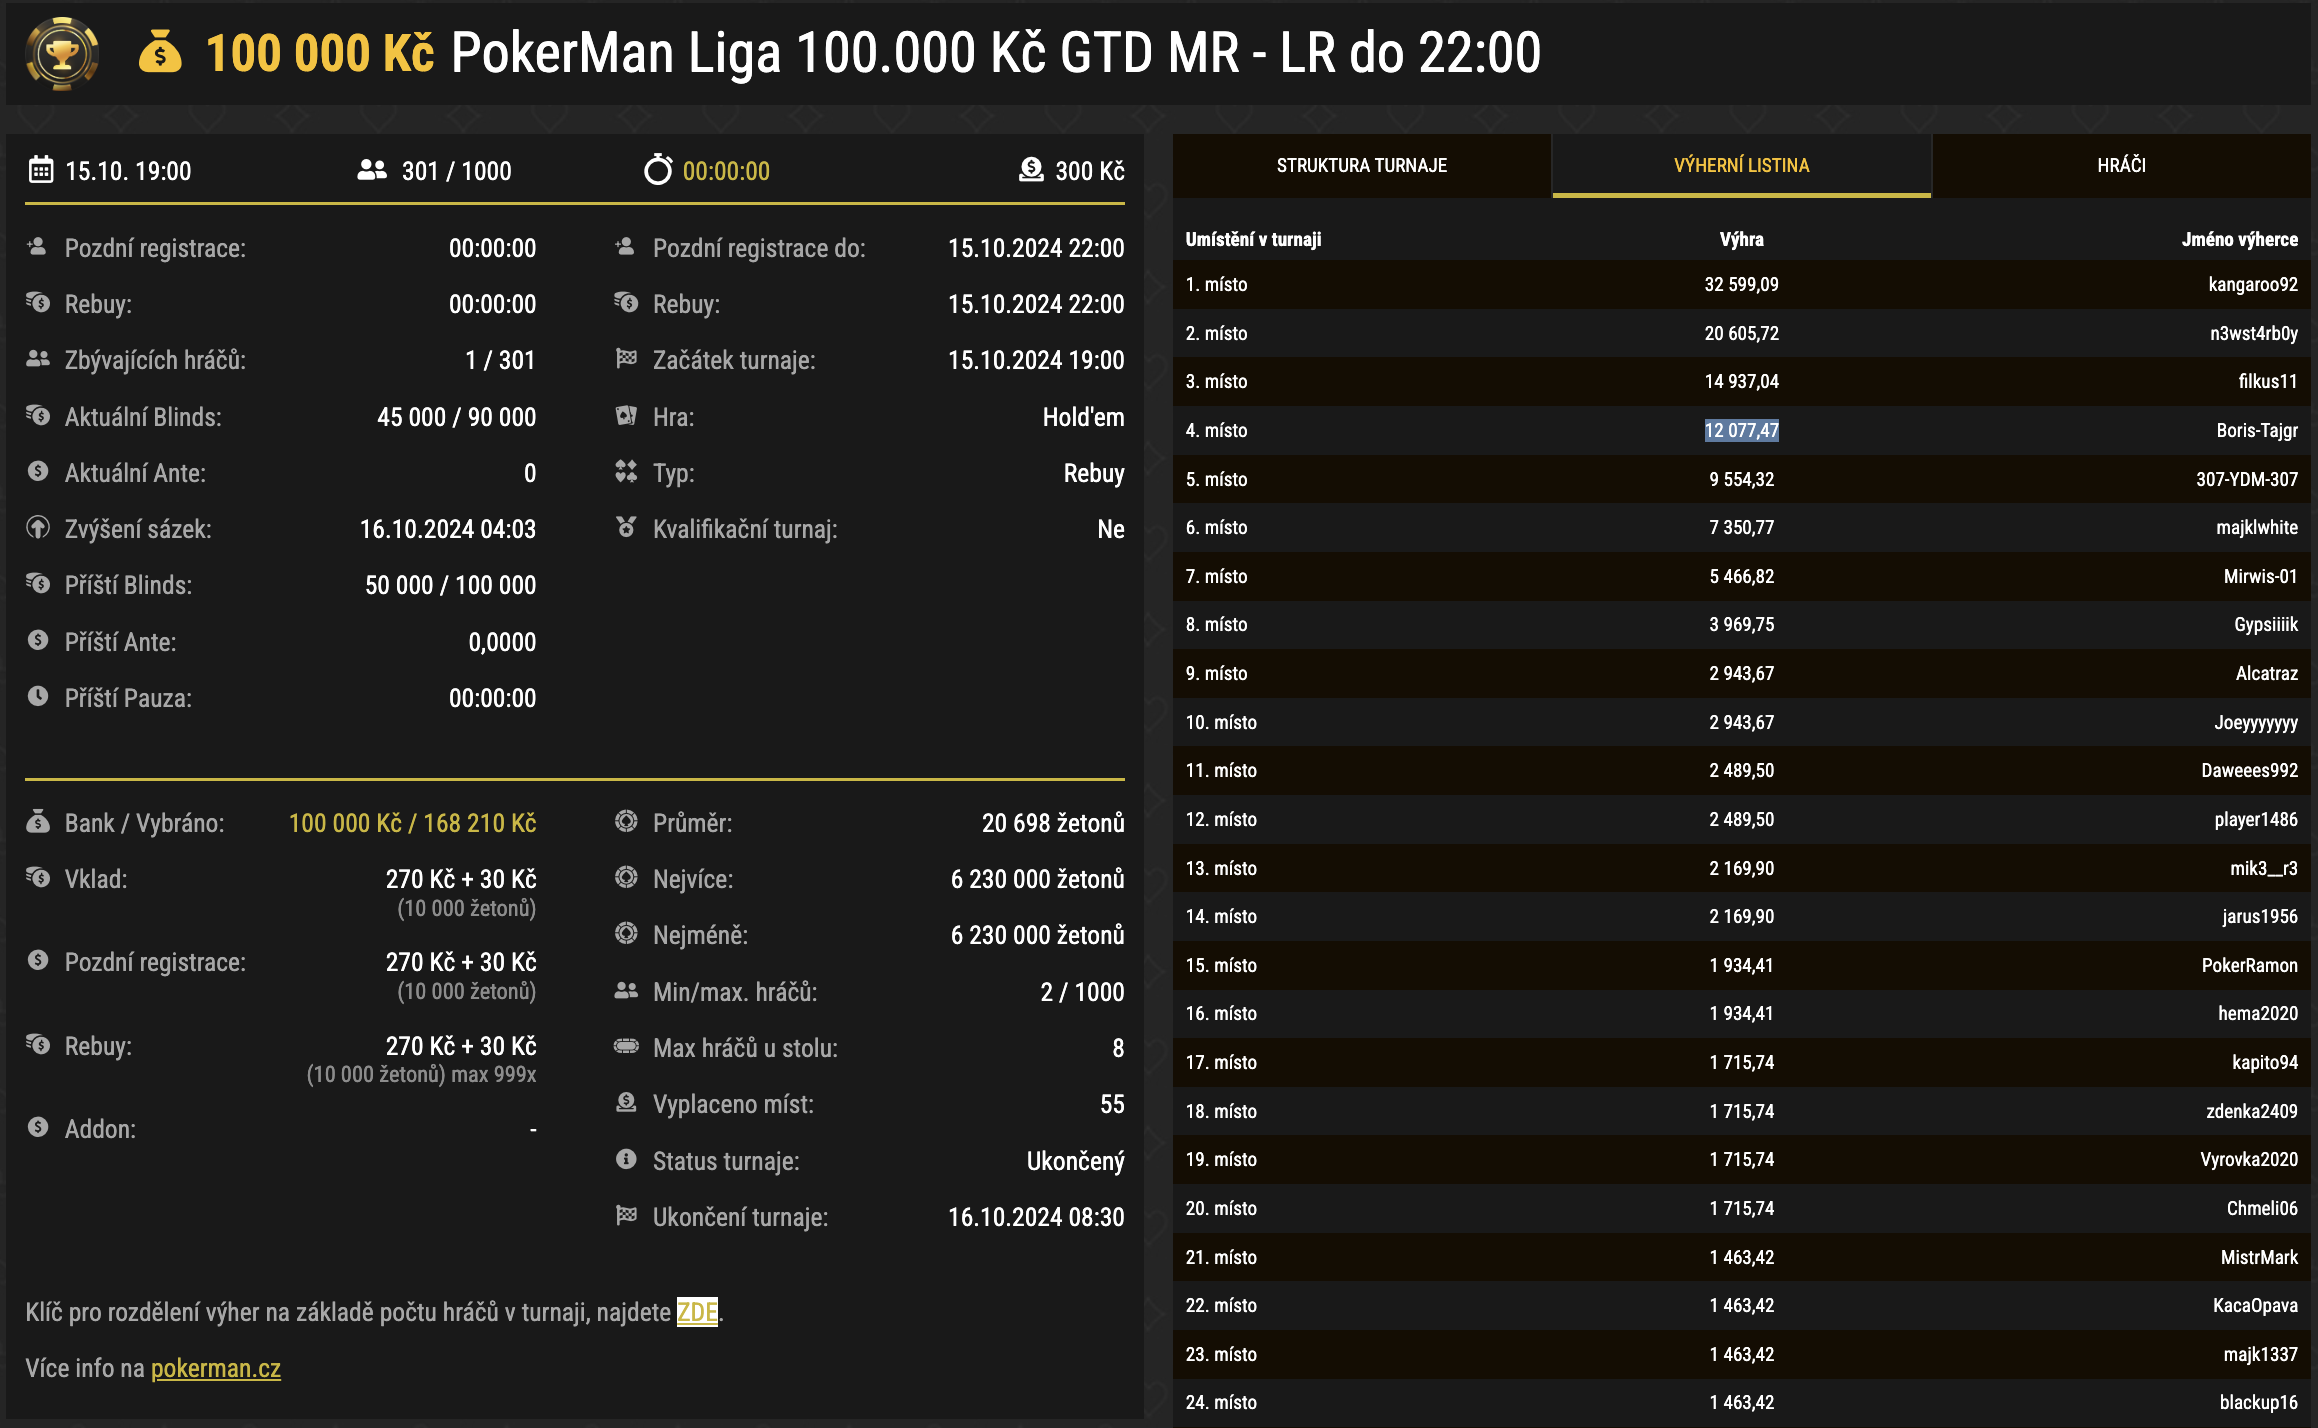Click the Ukončený status value
This screenshot has width=2318, height=1428.
click(x=1075, y=1161)
